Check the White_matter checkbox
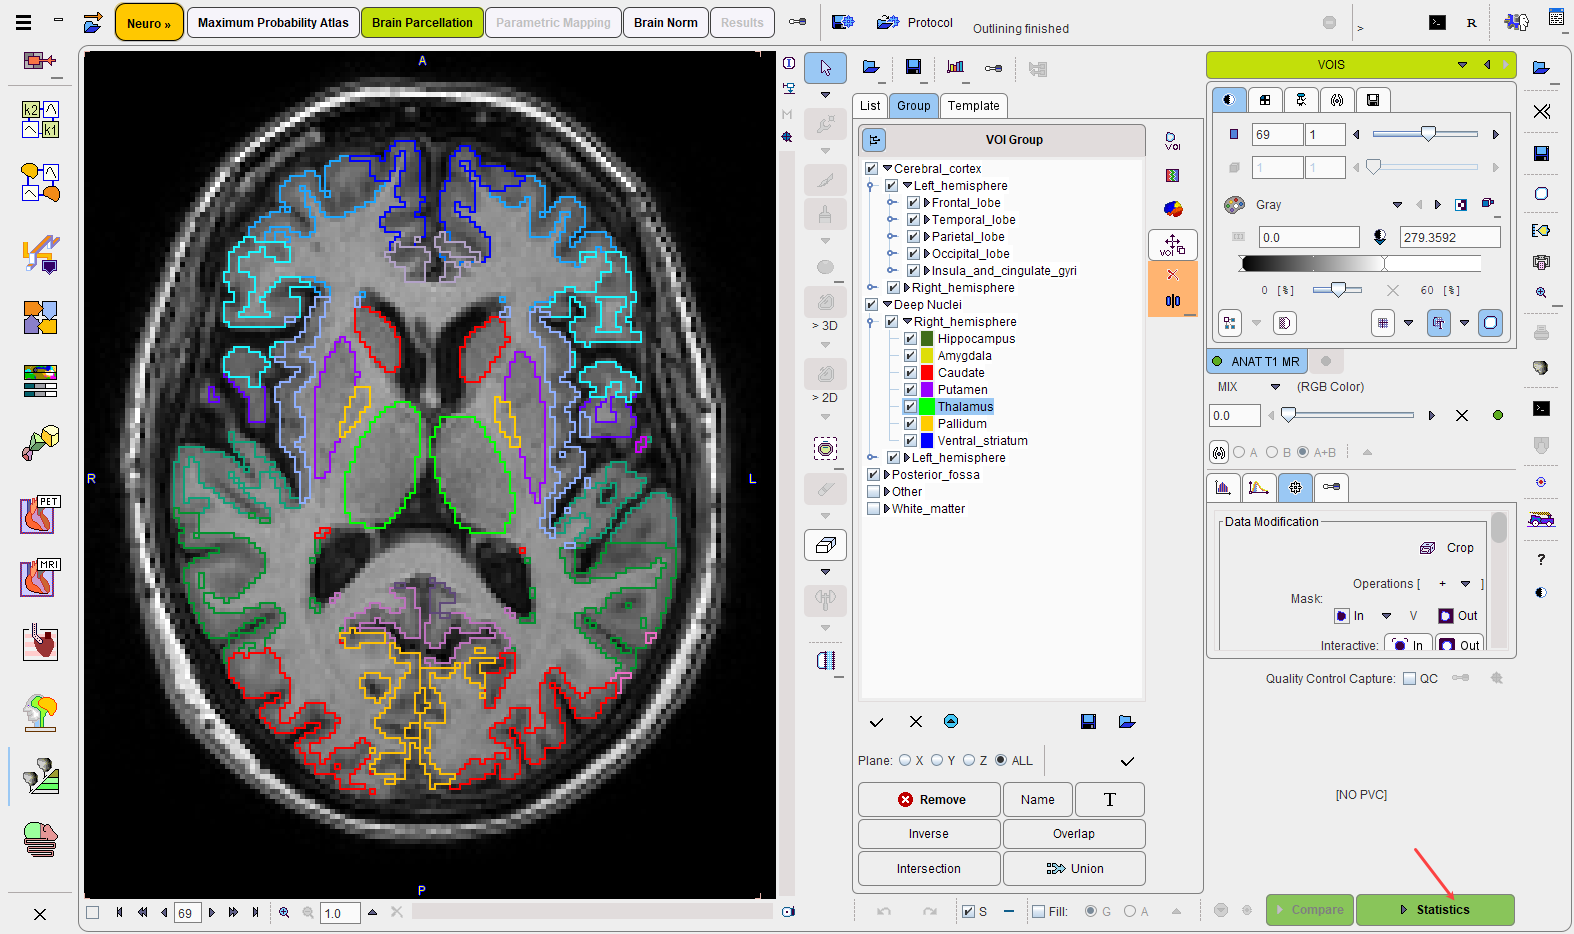 pos(873,509)
